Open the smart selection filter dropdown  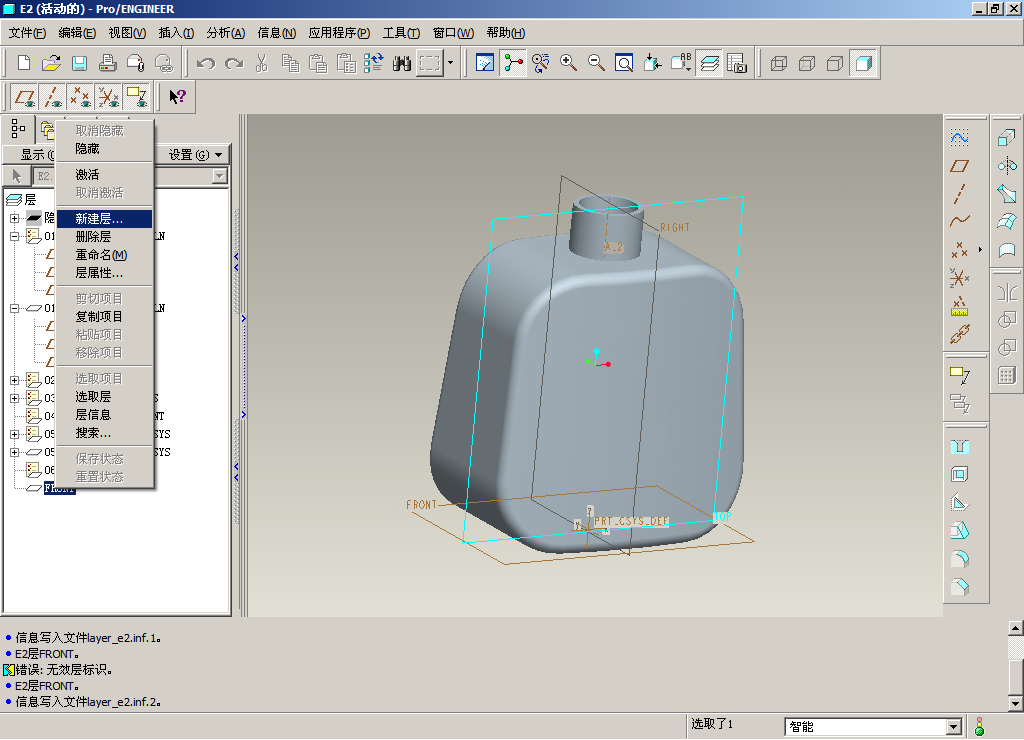953,726
